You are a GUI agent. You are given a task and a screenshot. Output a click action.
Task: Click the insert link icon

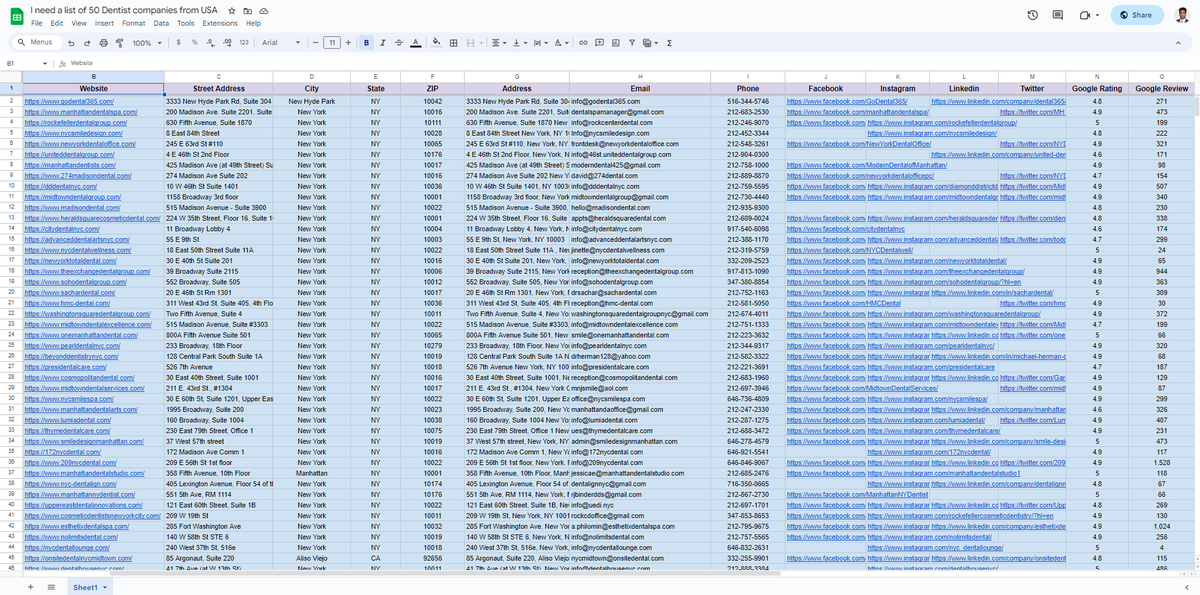coord(584,43)
